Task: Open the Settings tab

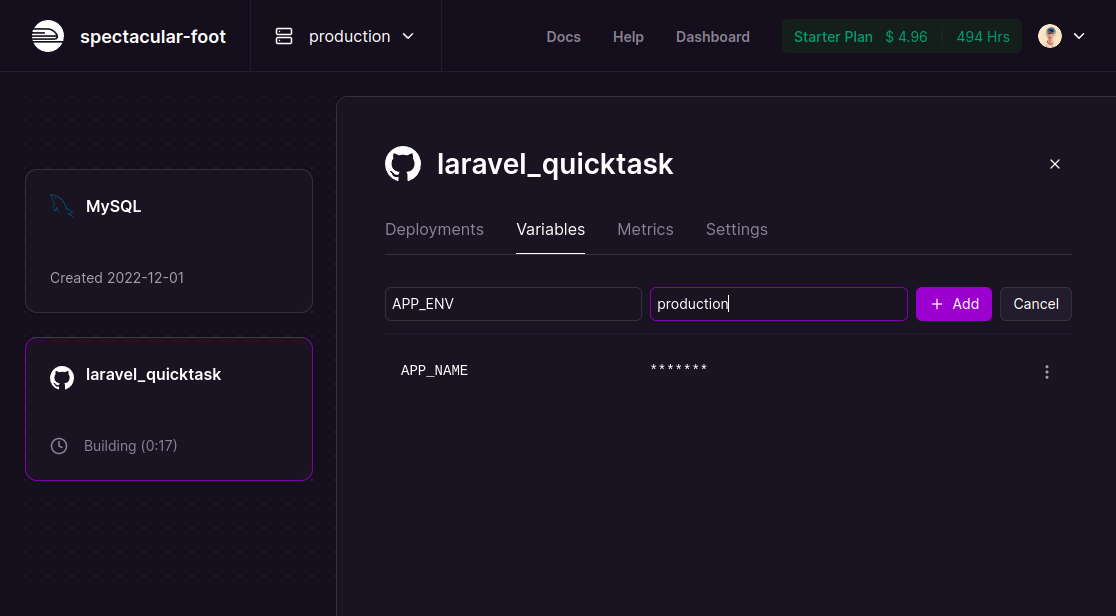Action: [736, 229]
